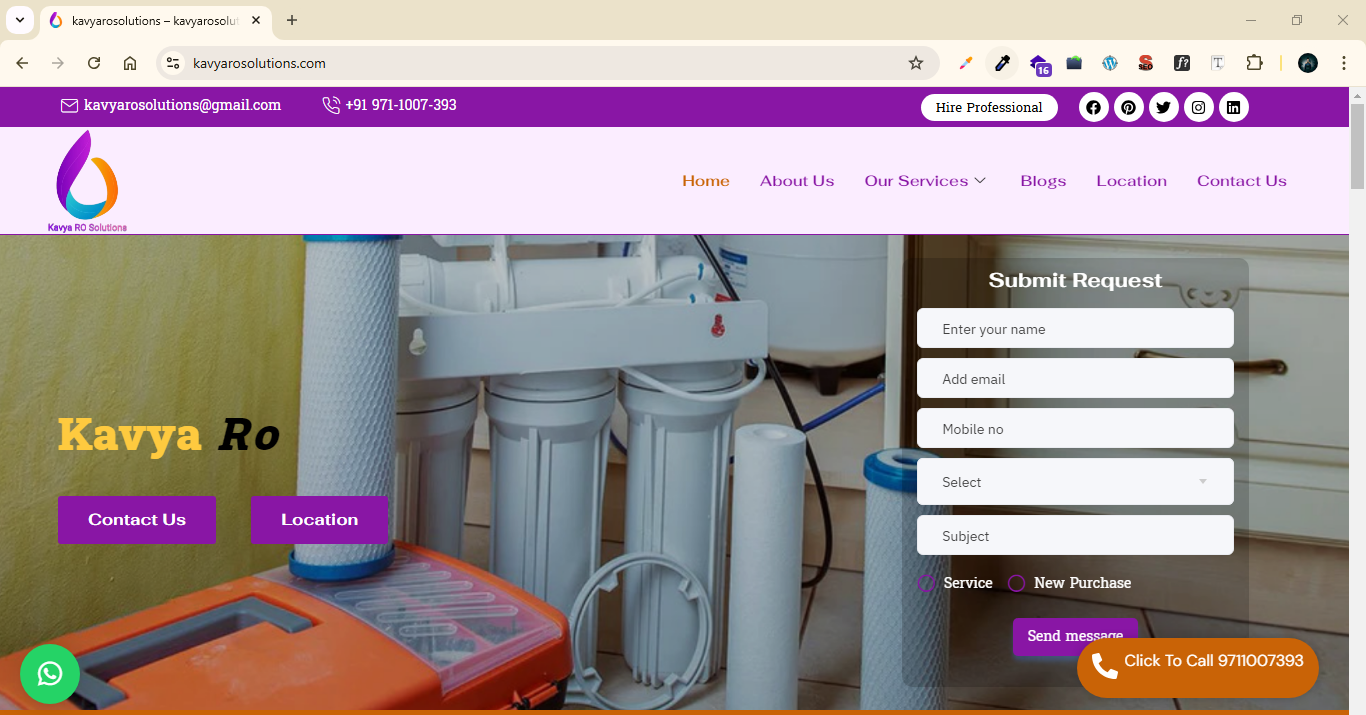1366x715 pixels.
Task: Open the SEO extension icon
Action: (x=1146, y=63)
